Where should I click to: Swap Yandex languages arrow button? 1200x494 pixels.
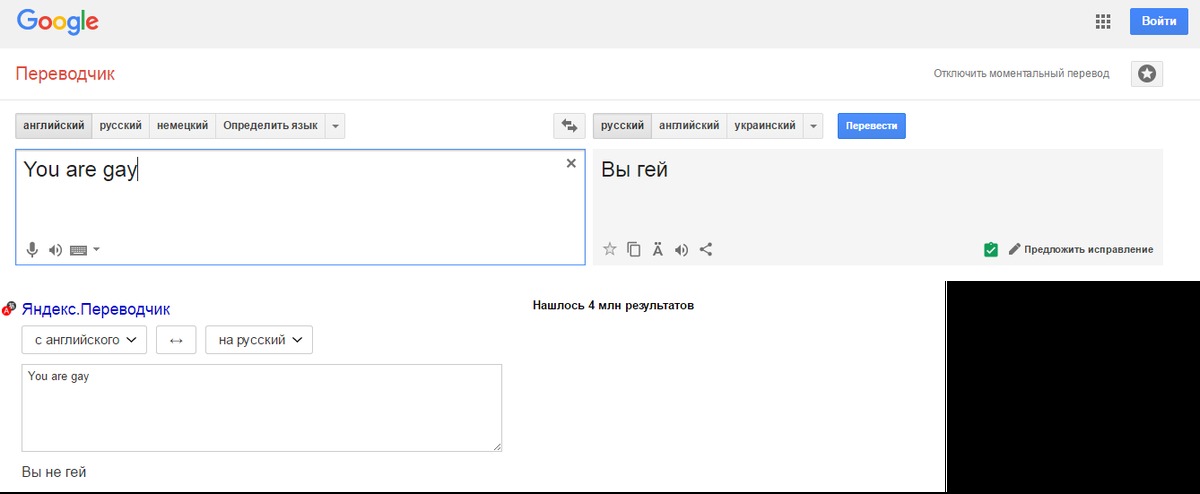pos(176,340)
